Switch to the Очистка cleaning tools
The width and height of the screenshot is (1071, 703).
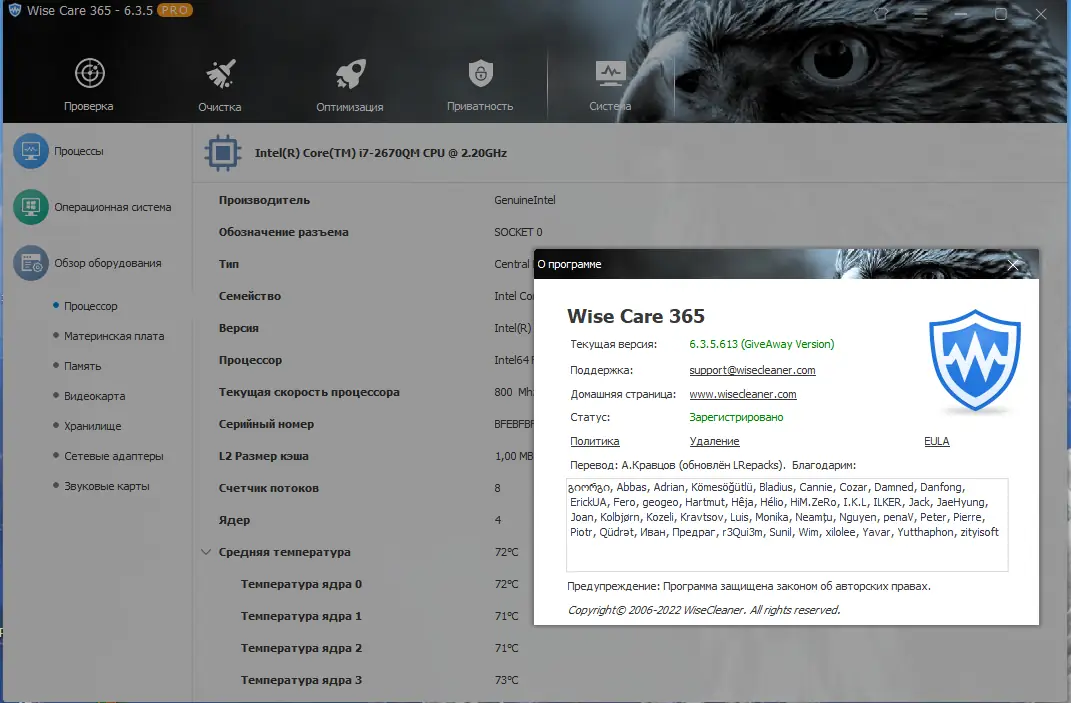pyautogui.click(x=219, y=84)
